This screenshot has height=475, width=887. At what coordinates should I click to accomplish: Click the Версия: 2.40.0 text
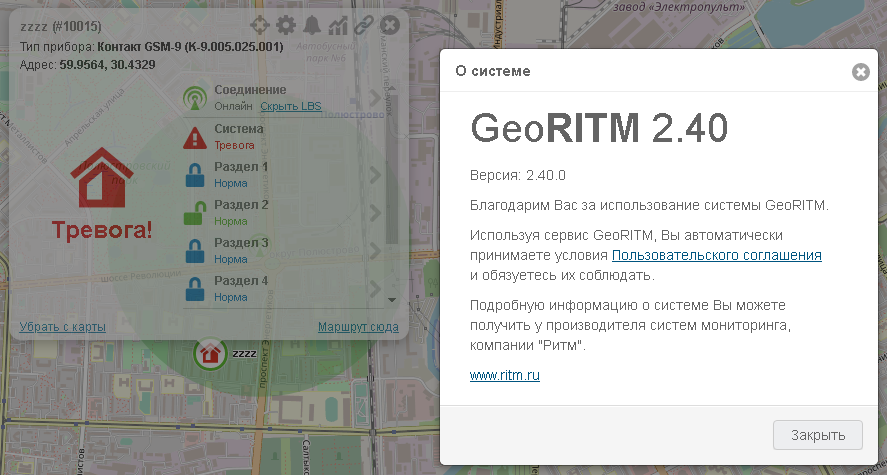coord(518,175)
